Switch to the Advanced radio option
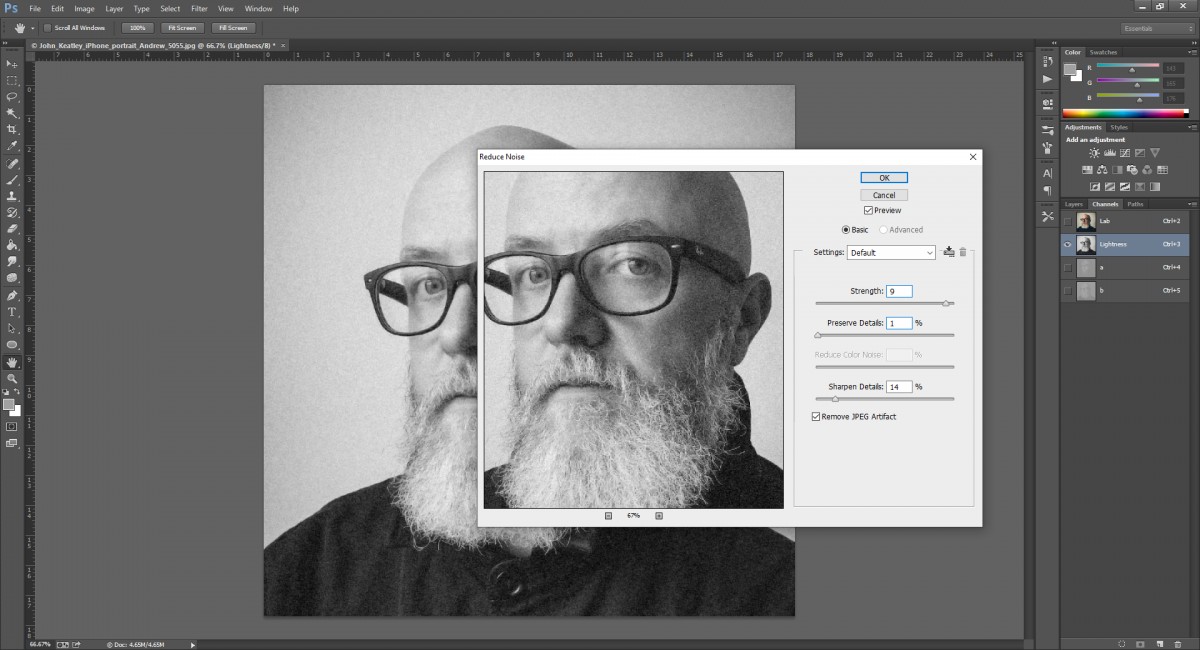The width and height of the screenshot is (1200, 650). (x=883, y=229)
